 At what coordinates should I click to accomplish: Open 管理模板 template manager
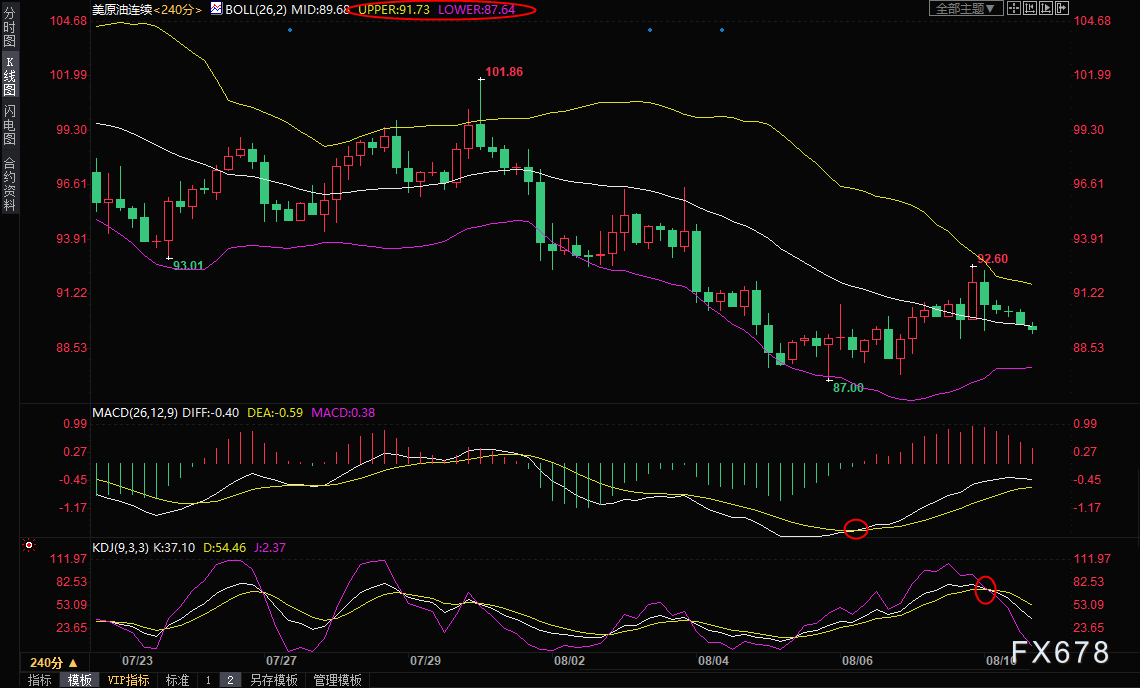click(x=337, y=680)
